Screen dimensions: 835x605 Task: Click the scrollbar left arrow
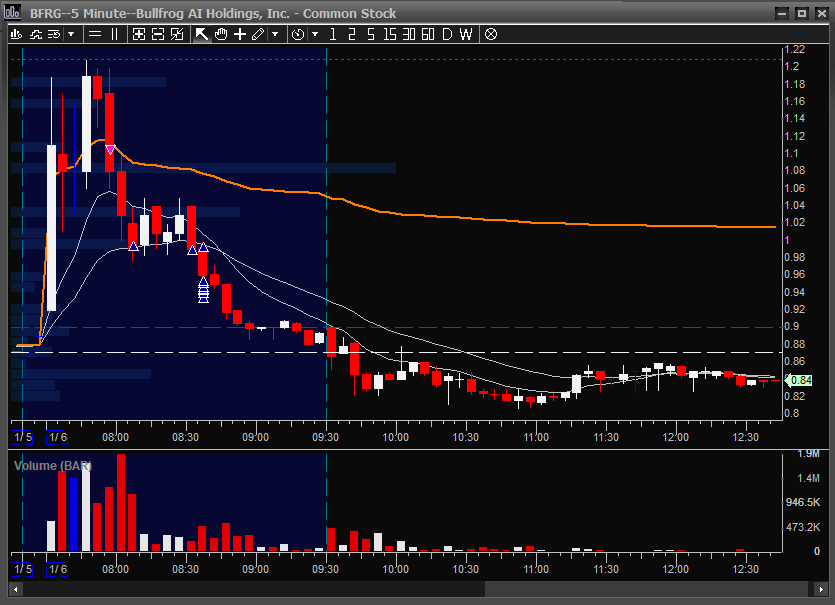coord(15,589)
